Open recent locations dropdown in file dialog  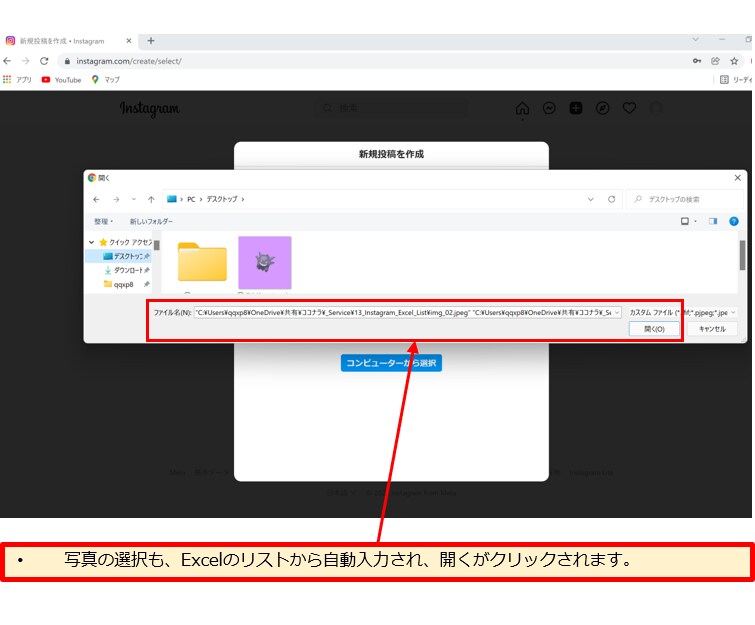134,199
